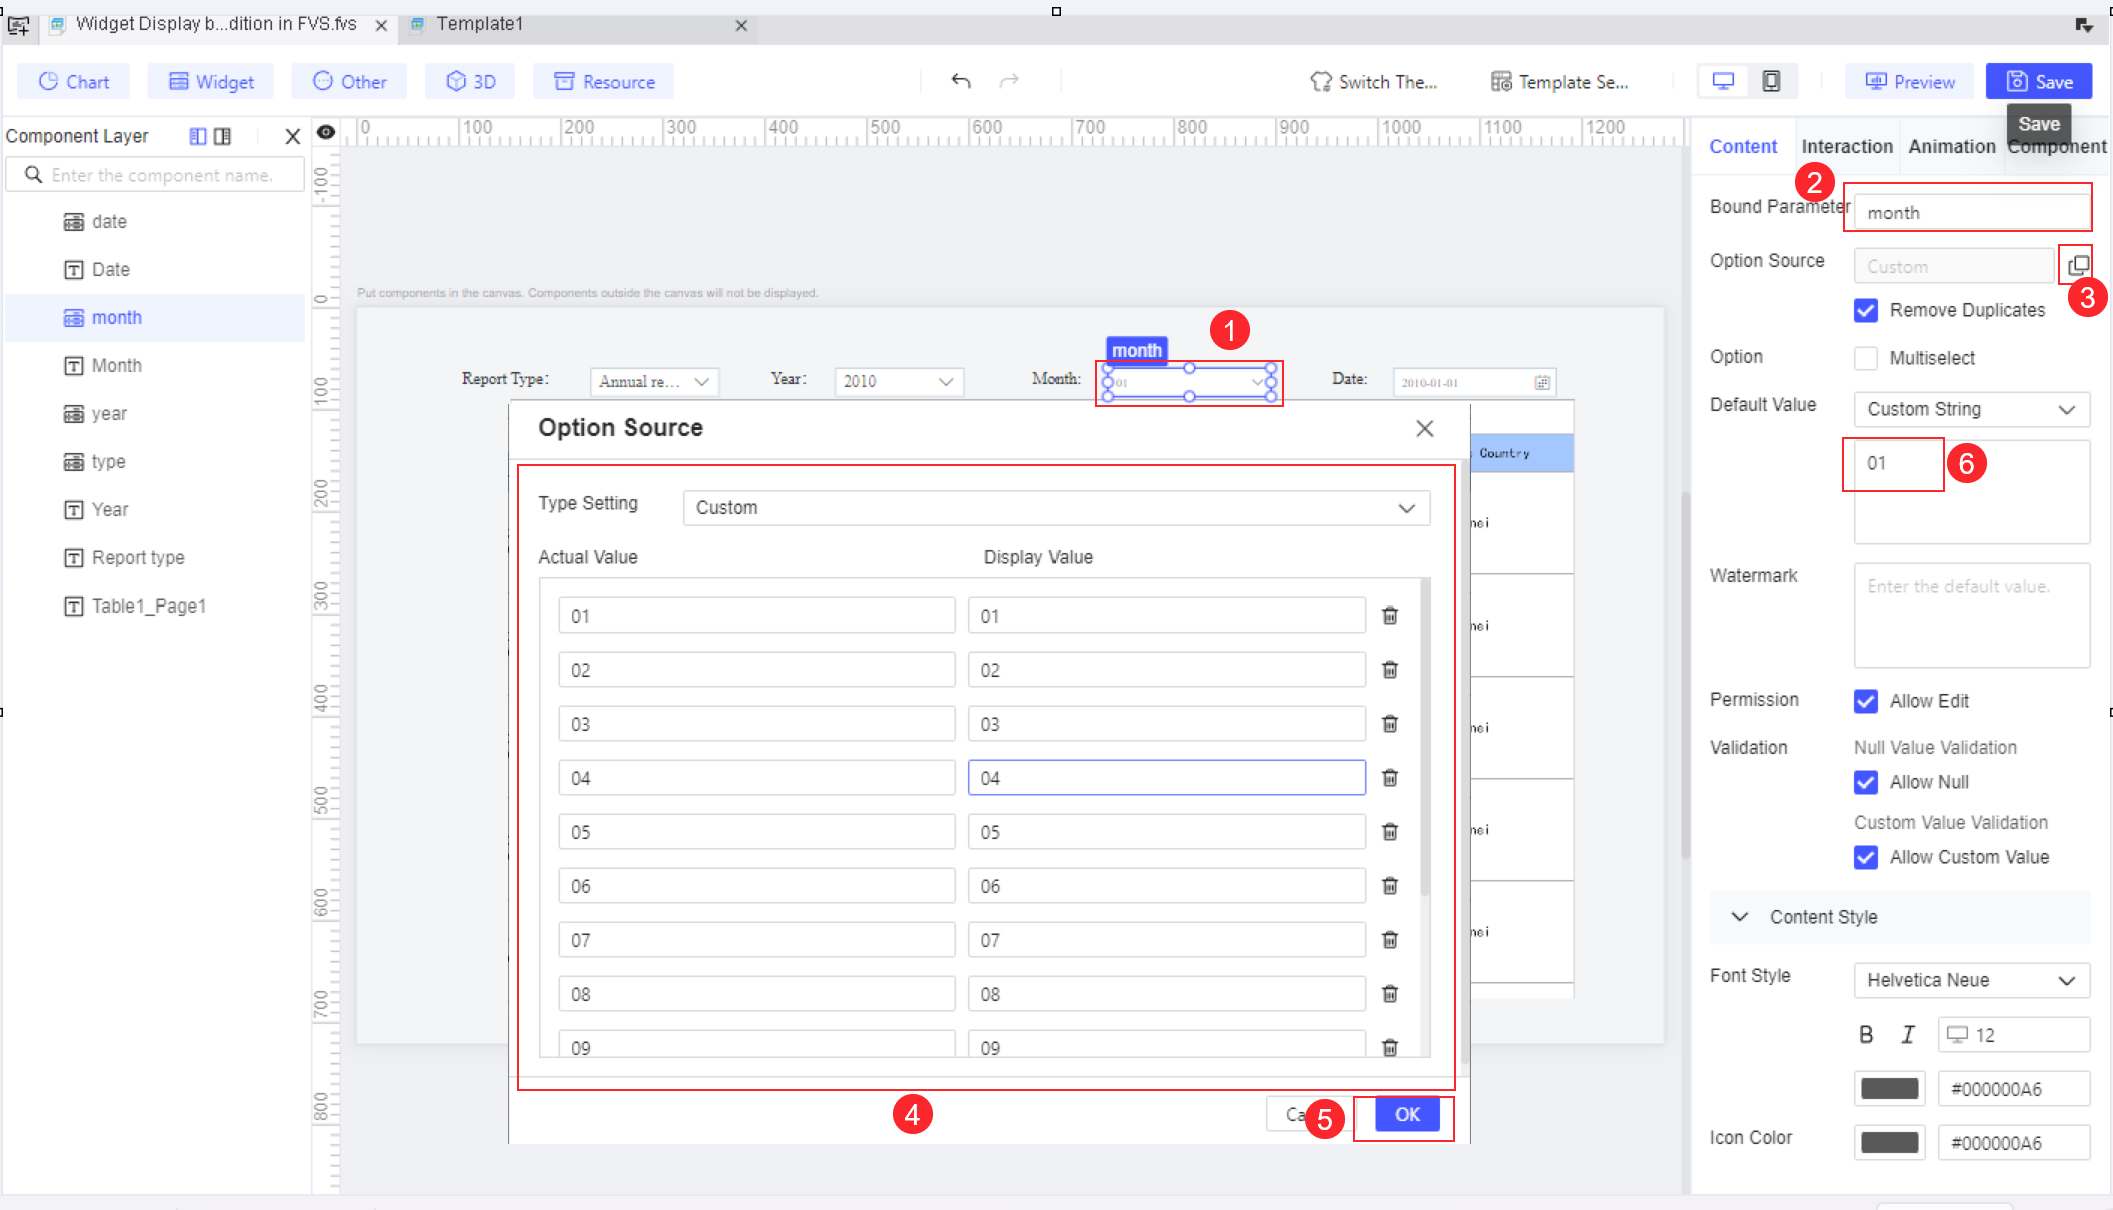This screenshot has height=1210, width=2113.
Task: Delete the 03 option row
Action: click(x=1390, y=723)
